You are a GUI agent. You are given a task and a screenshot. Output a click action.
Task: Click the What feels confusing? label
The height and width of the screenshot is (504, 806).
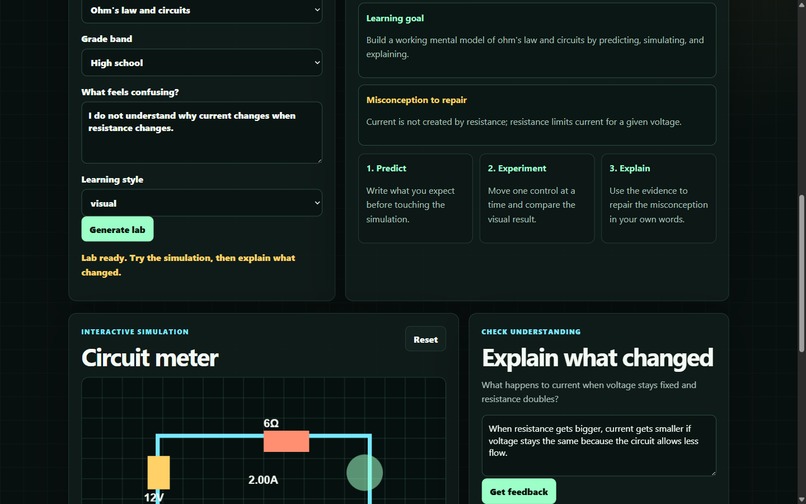pyautogui.click(x=130, y=92)
